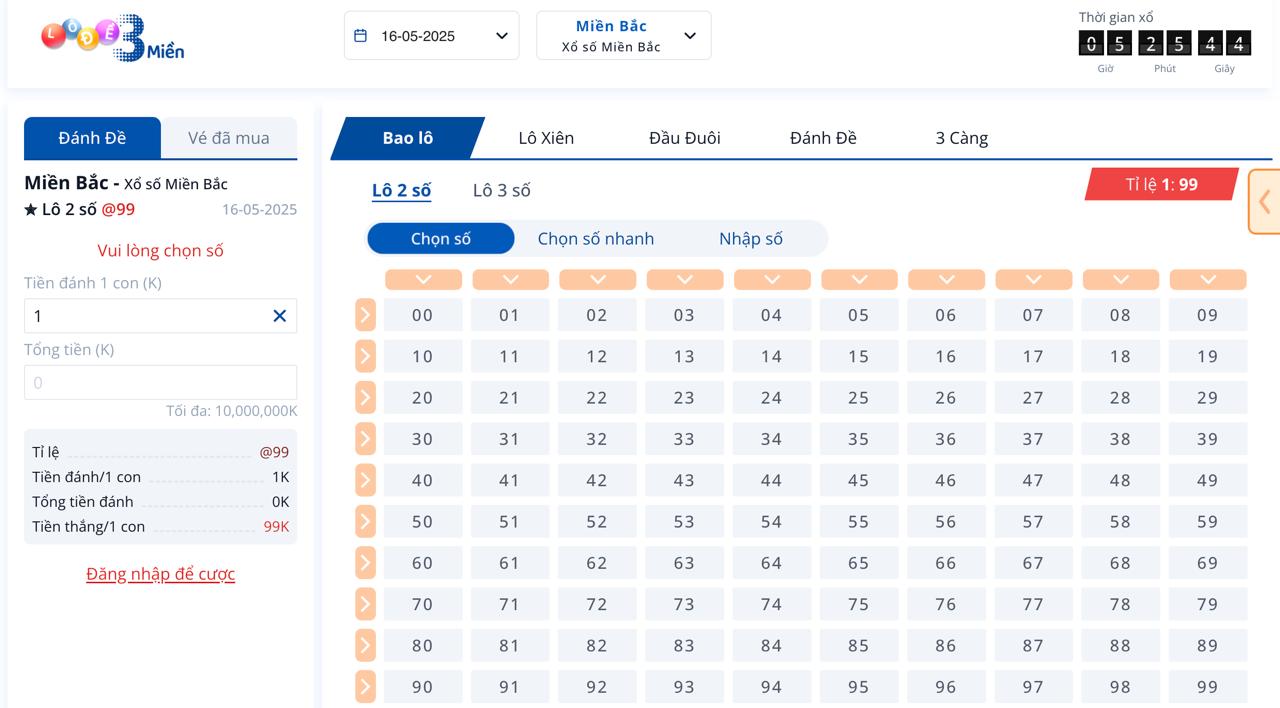Image resolution: width=1280 pixels, height=708 pixels.
Task: Click the Lode 3 Miền logo
Action: [113, 38]
